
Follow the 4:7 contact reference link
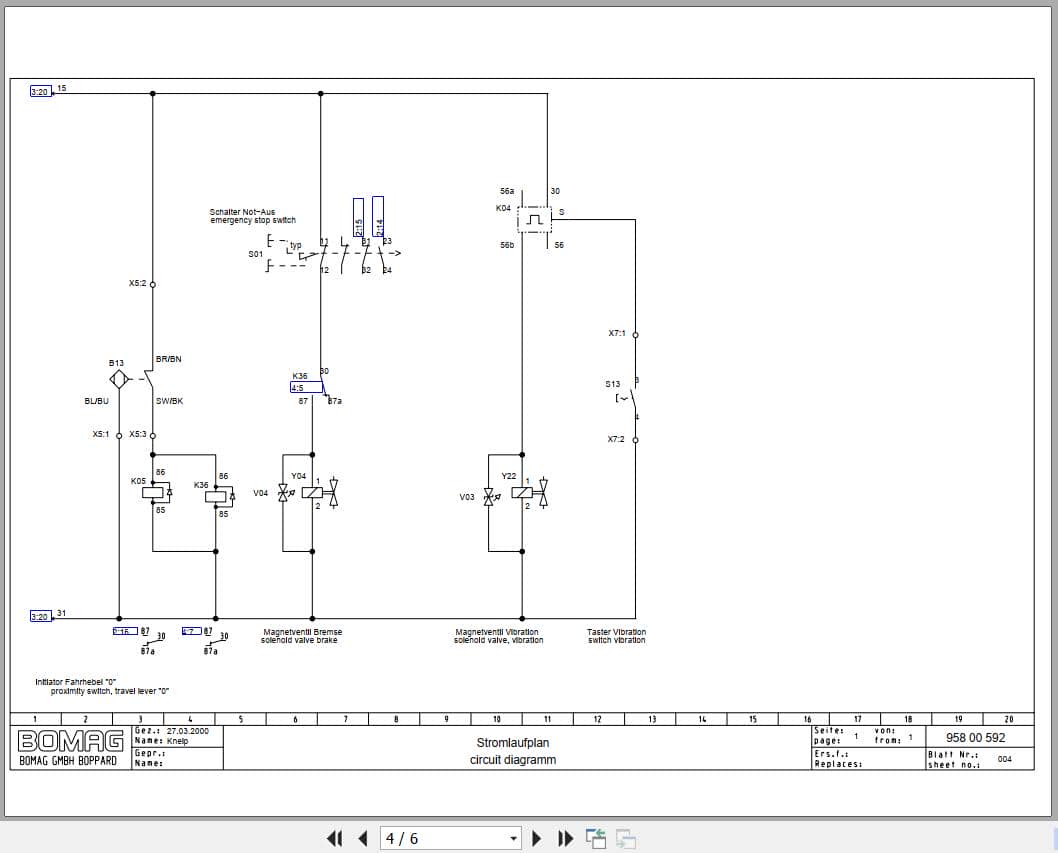tap(192, 631)
